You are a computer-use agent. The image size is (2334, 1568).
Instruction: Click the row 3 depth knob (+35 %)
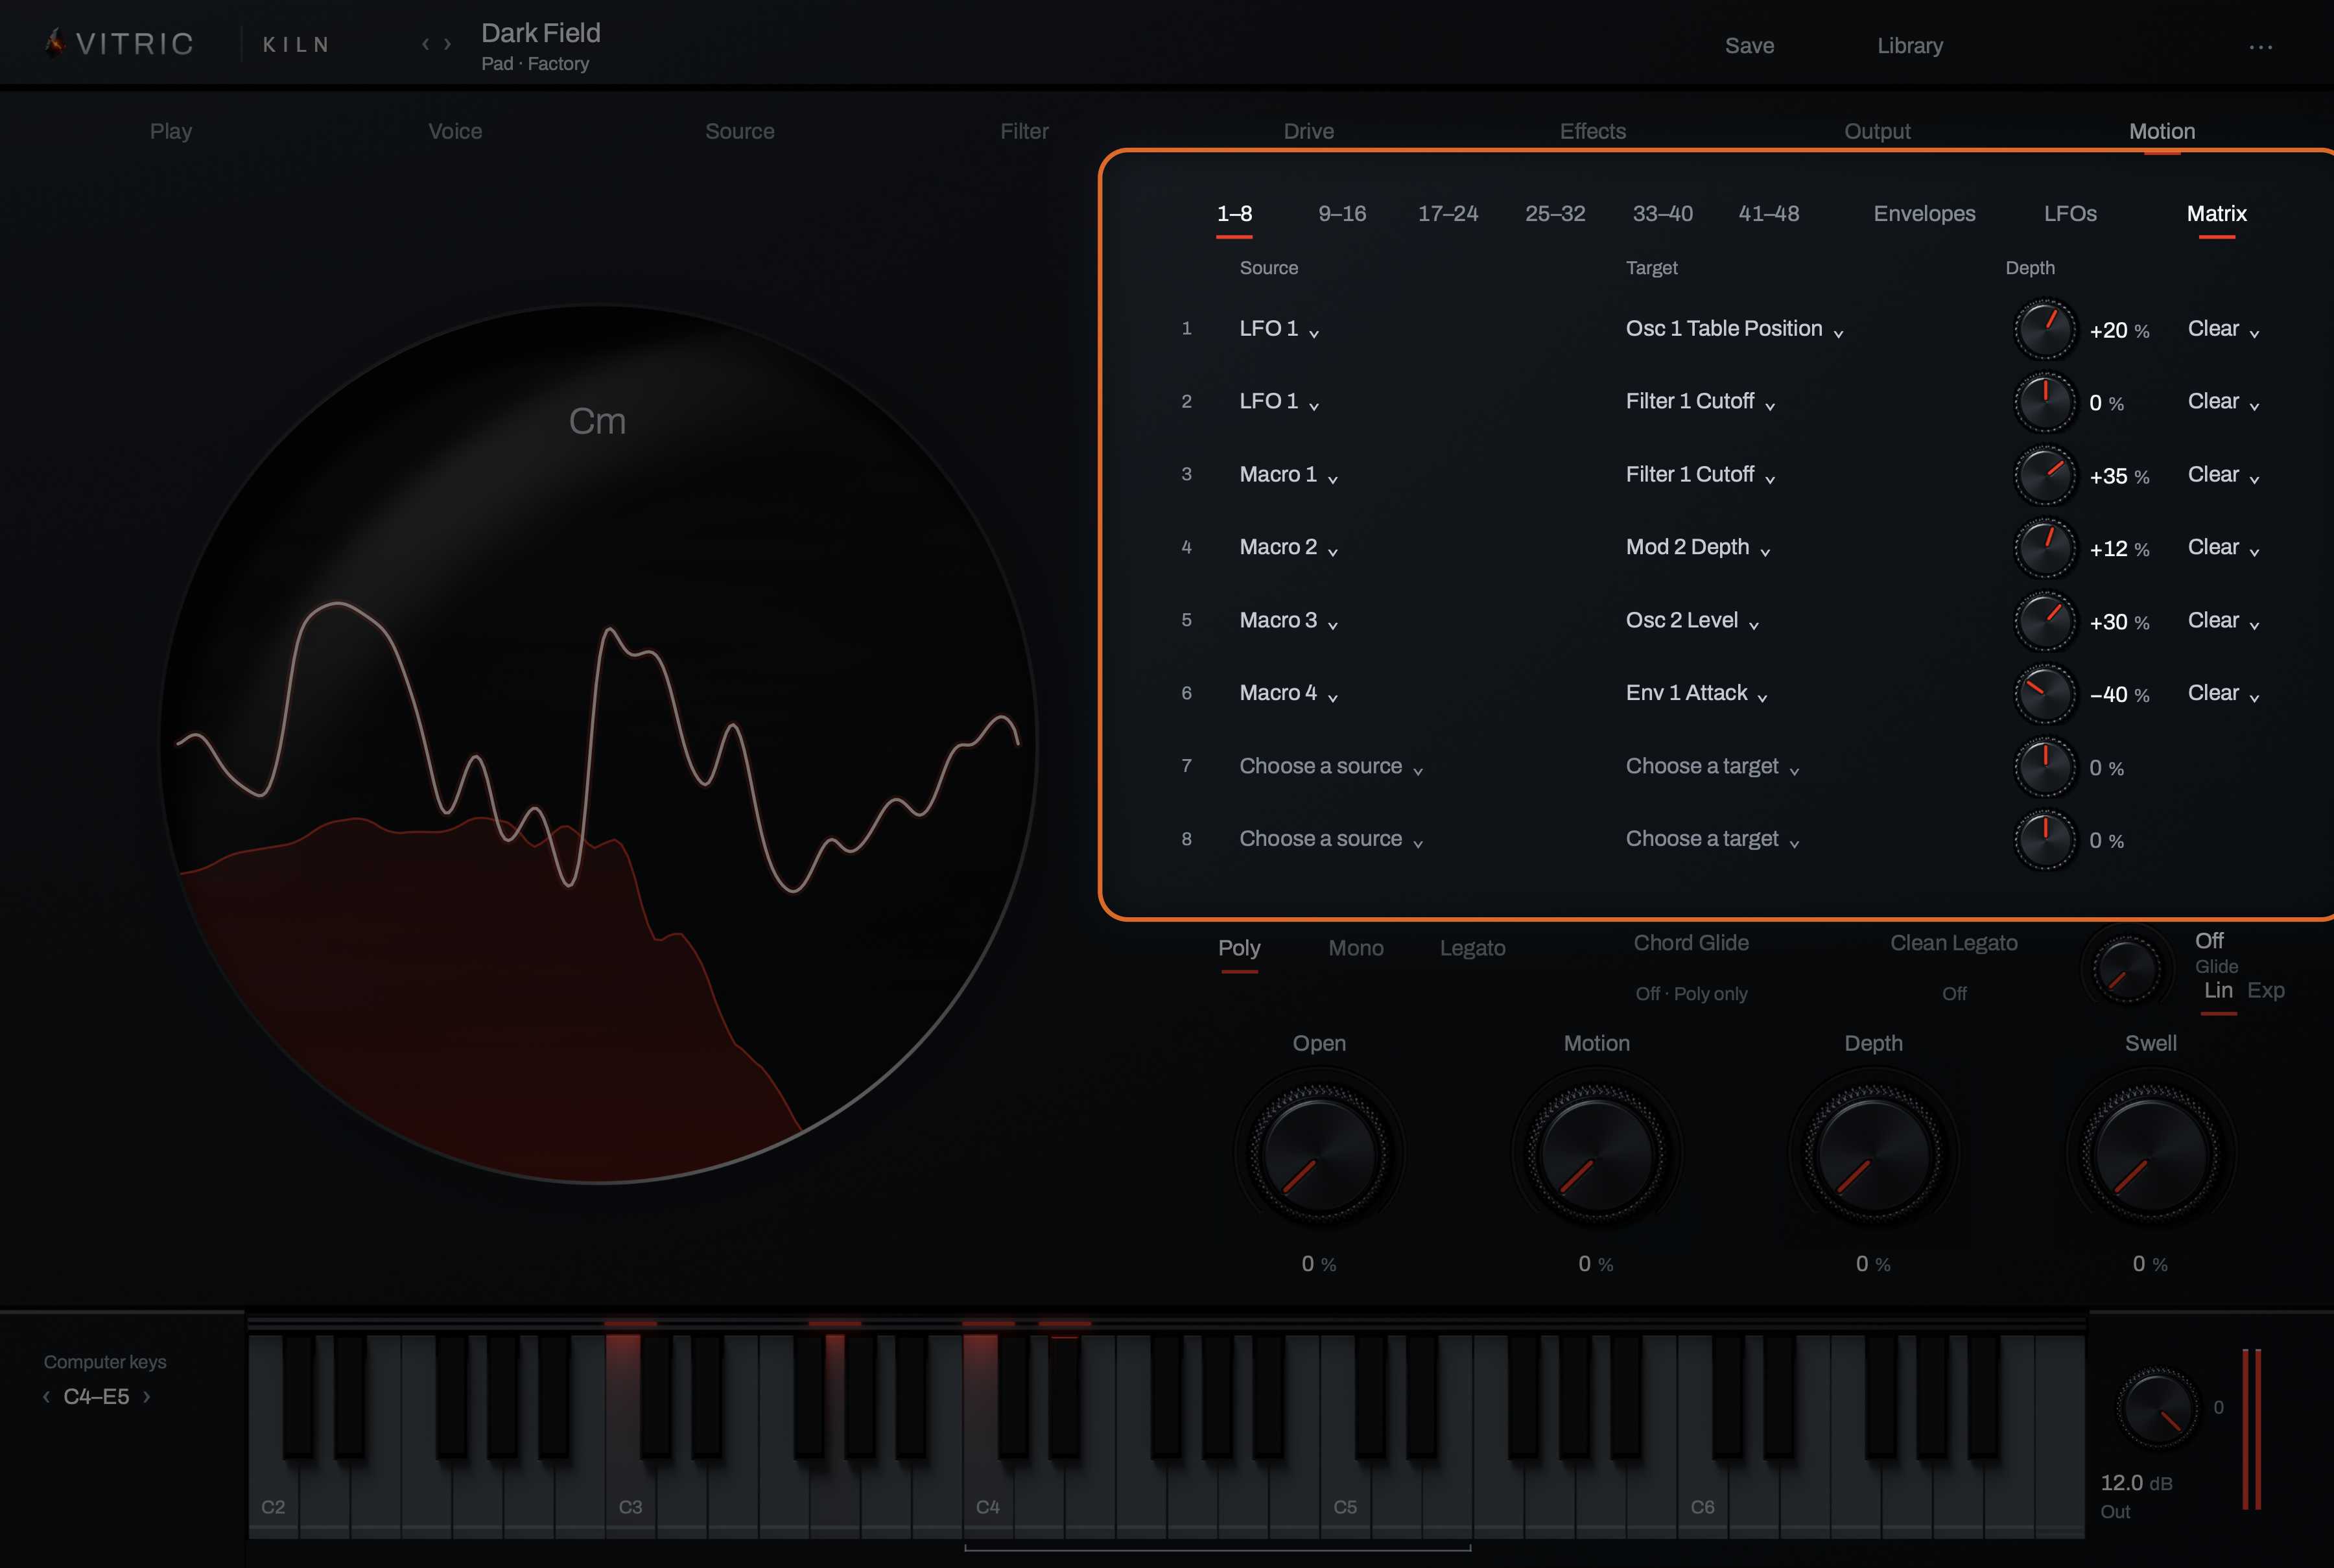tap(2044, 475)
